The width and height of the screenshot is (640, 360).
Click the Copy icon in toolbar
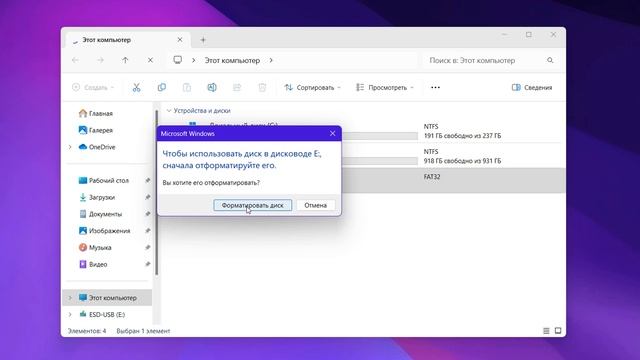coord(162,87)
